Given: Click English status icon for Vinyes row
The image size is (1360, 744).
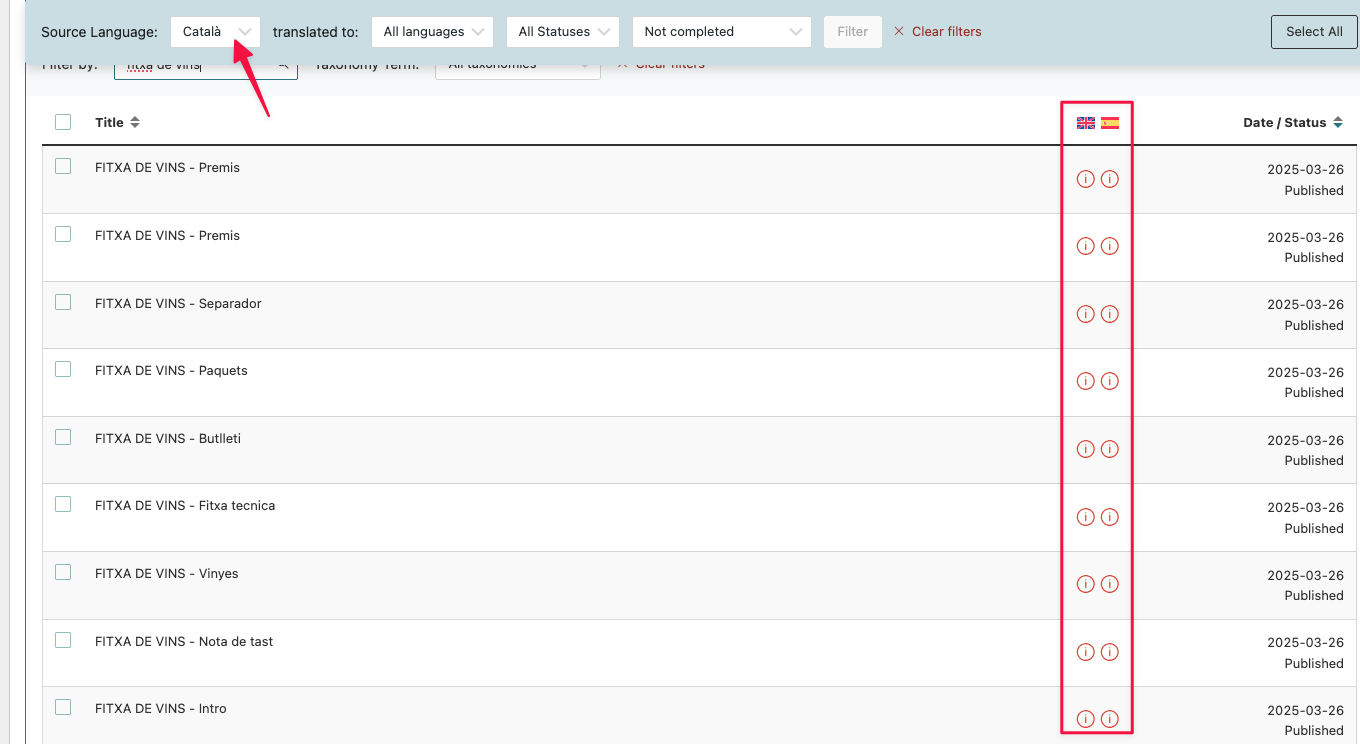Looking at the screenshot, I should pyautogui.click(x=1085, y=584).
